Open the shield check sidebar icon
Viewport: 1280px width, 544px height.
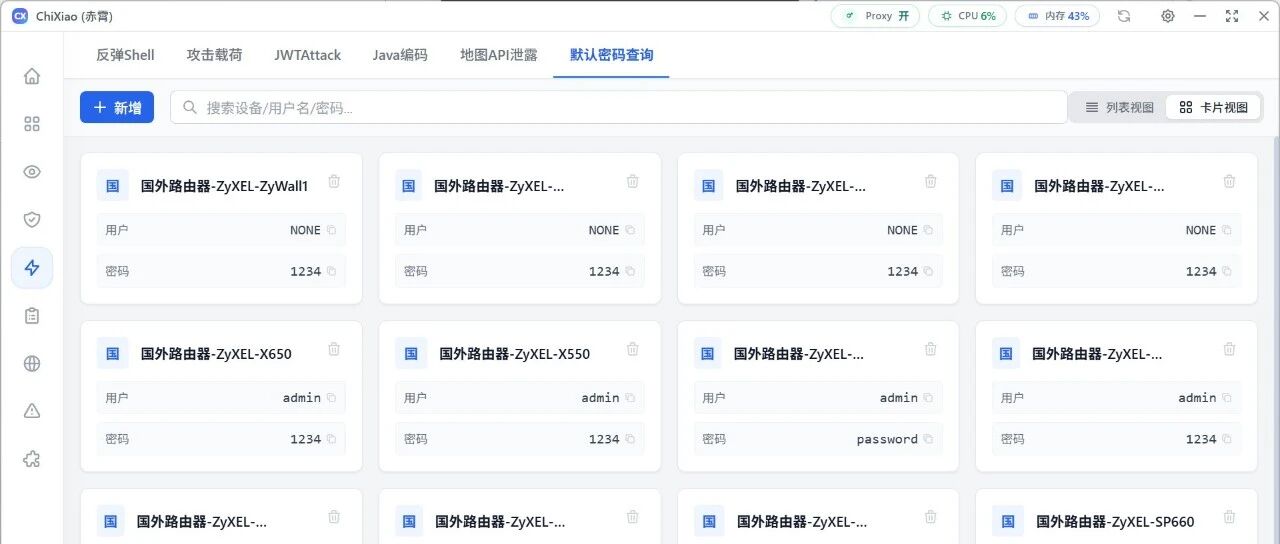pyautogui.click(x=32, y=220)
